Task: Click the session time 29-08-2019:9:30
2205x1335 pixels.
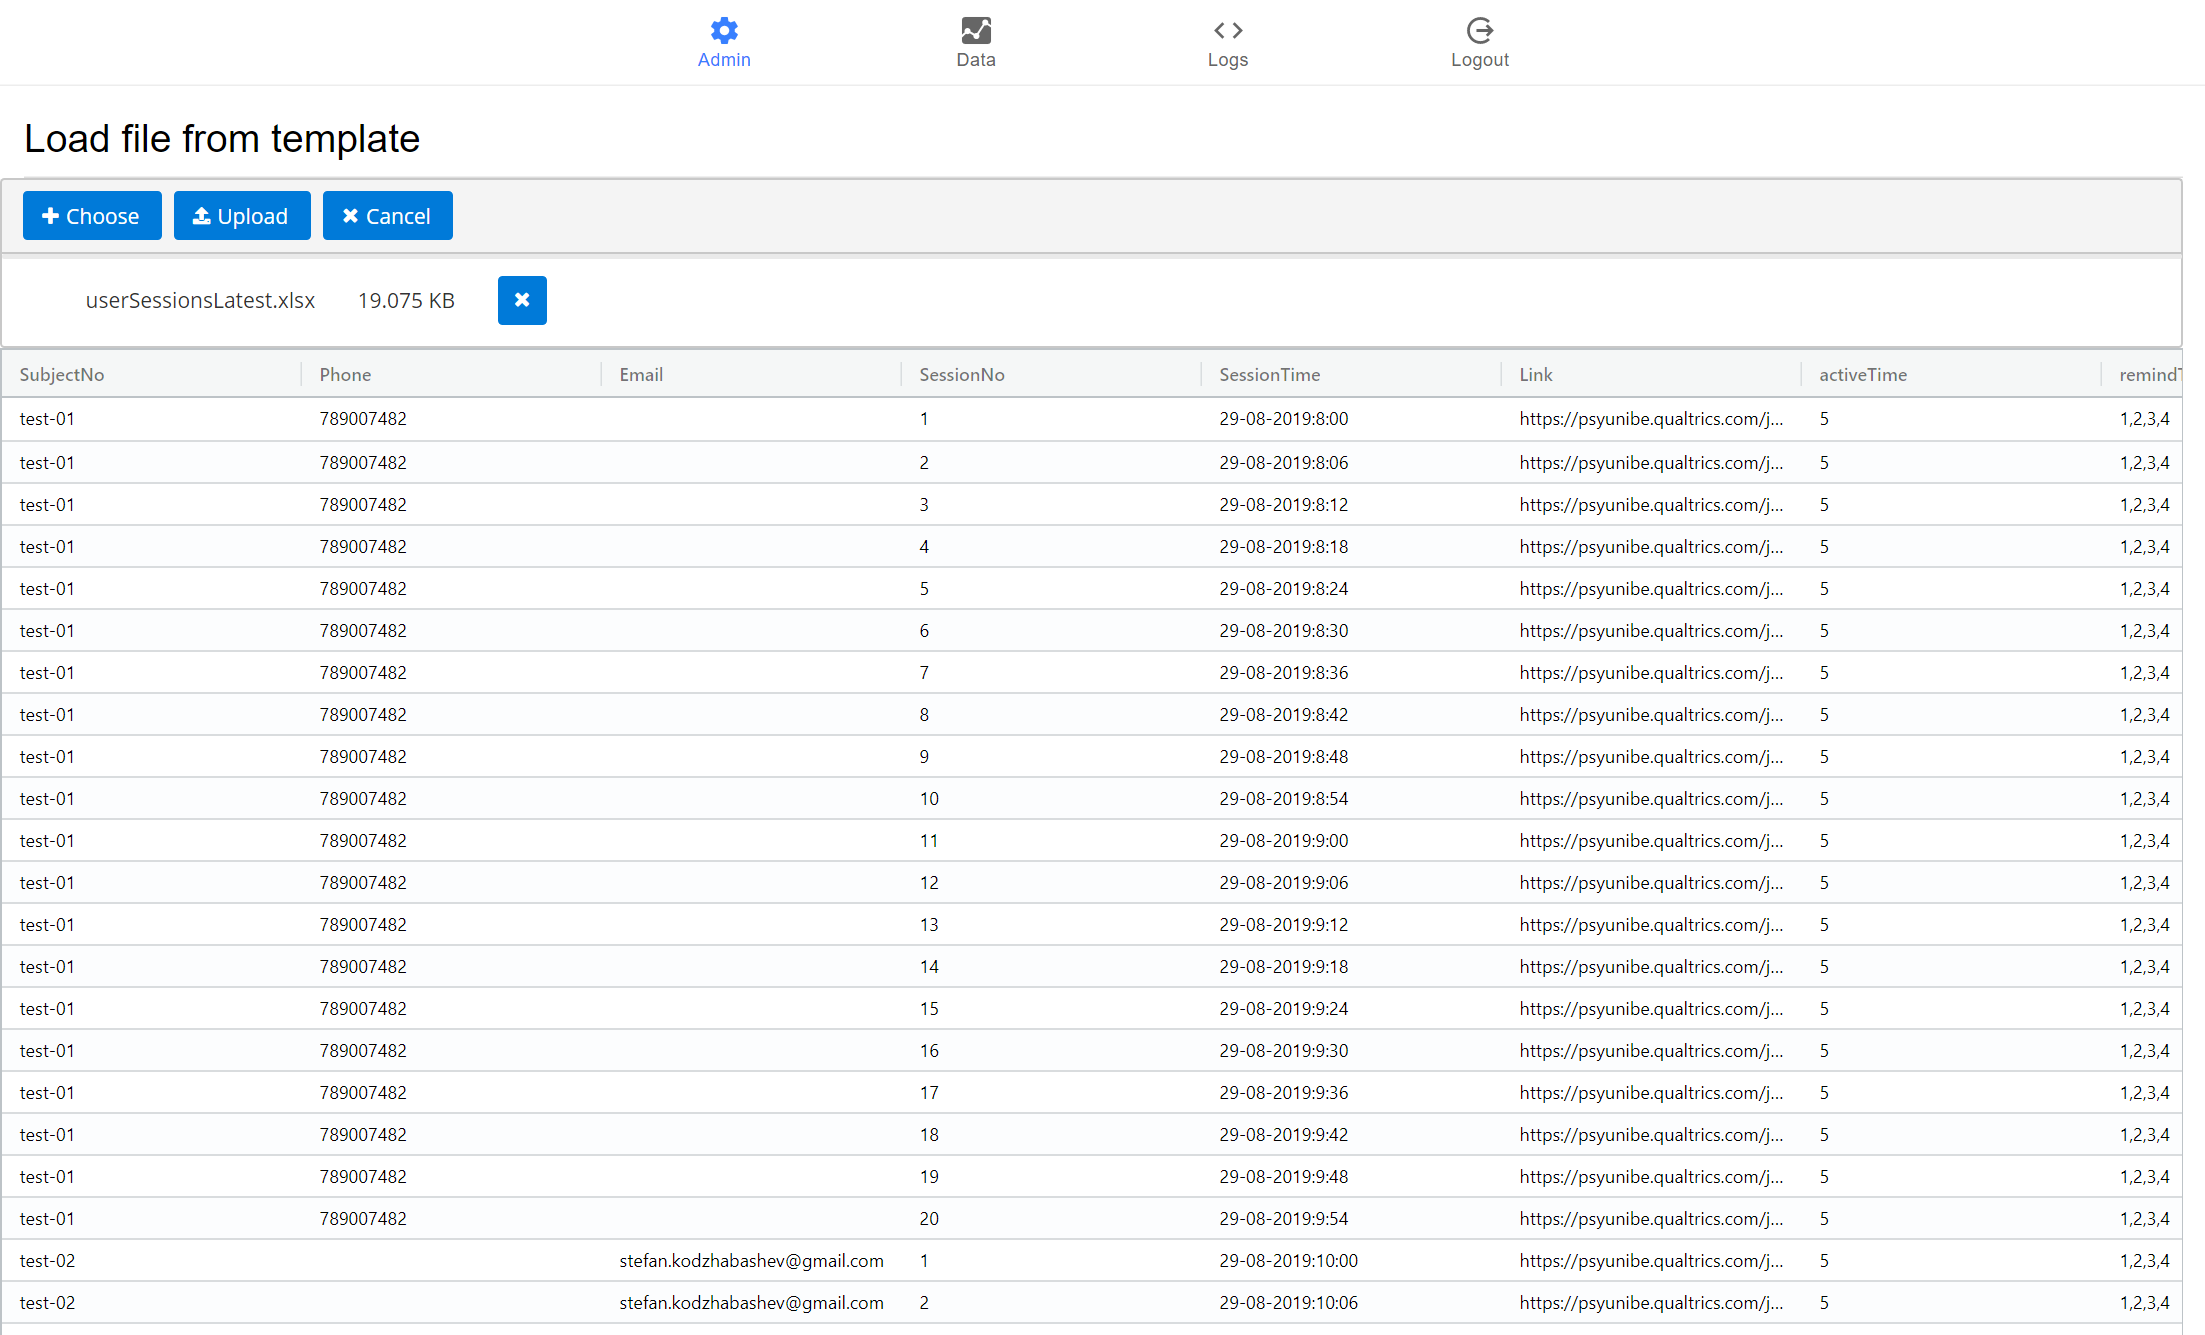Action: click(1284, 1051)
